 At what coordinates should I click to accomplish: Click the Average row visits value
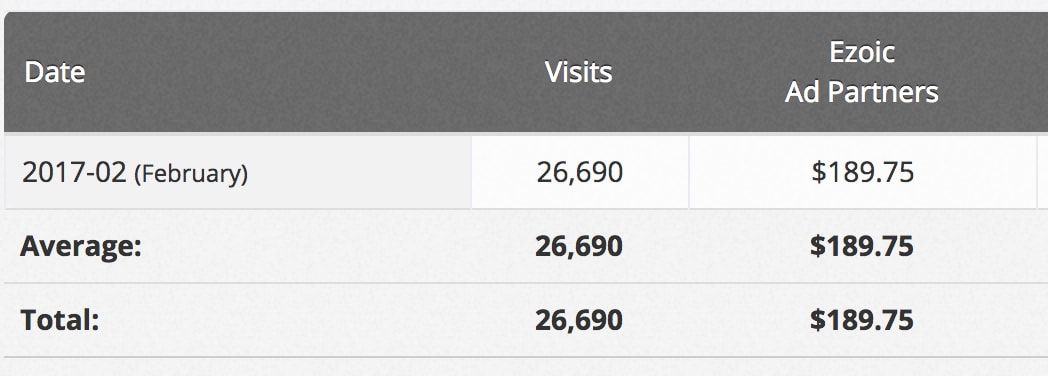click(x=579, y=246)
